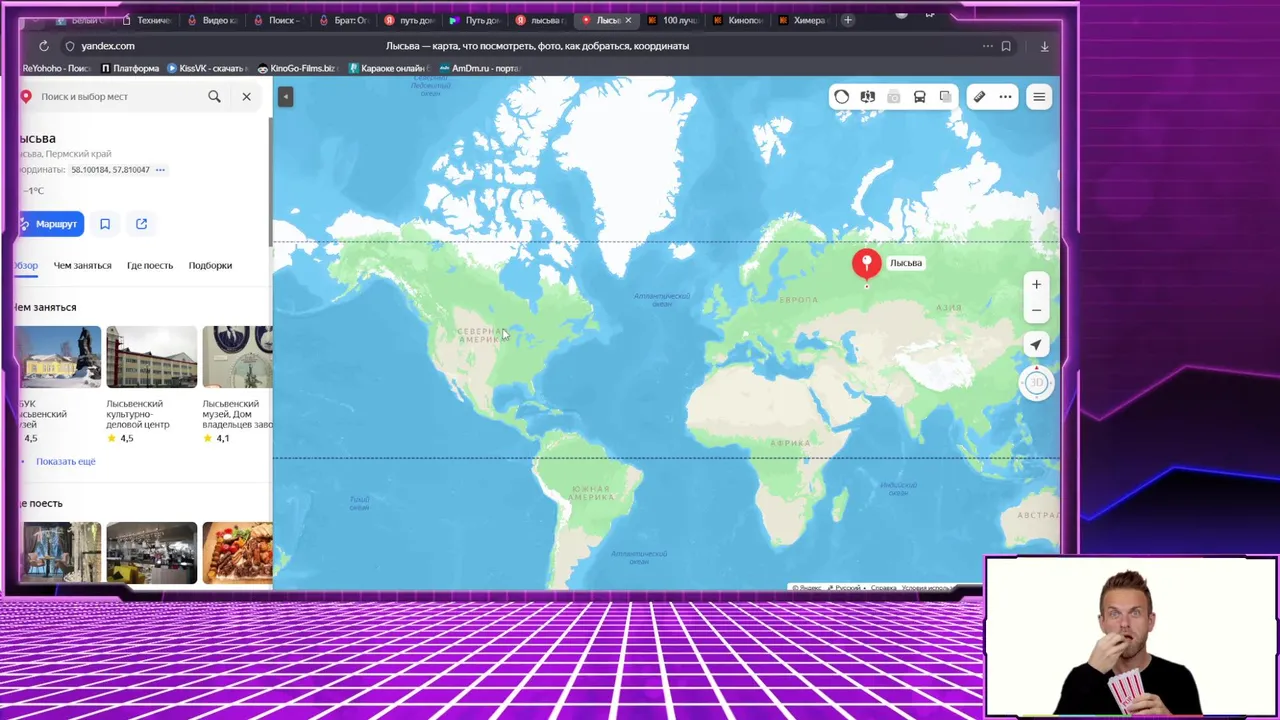Close the active Лысьва tab

628,20
